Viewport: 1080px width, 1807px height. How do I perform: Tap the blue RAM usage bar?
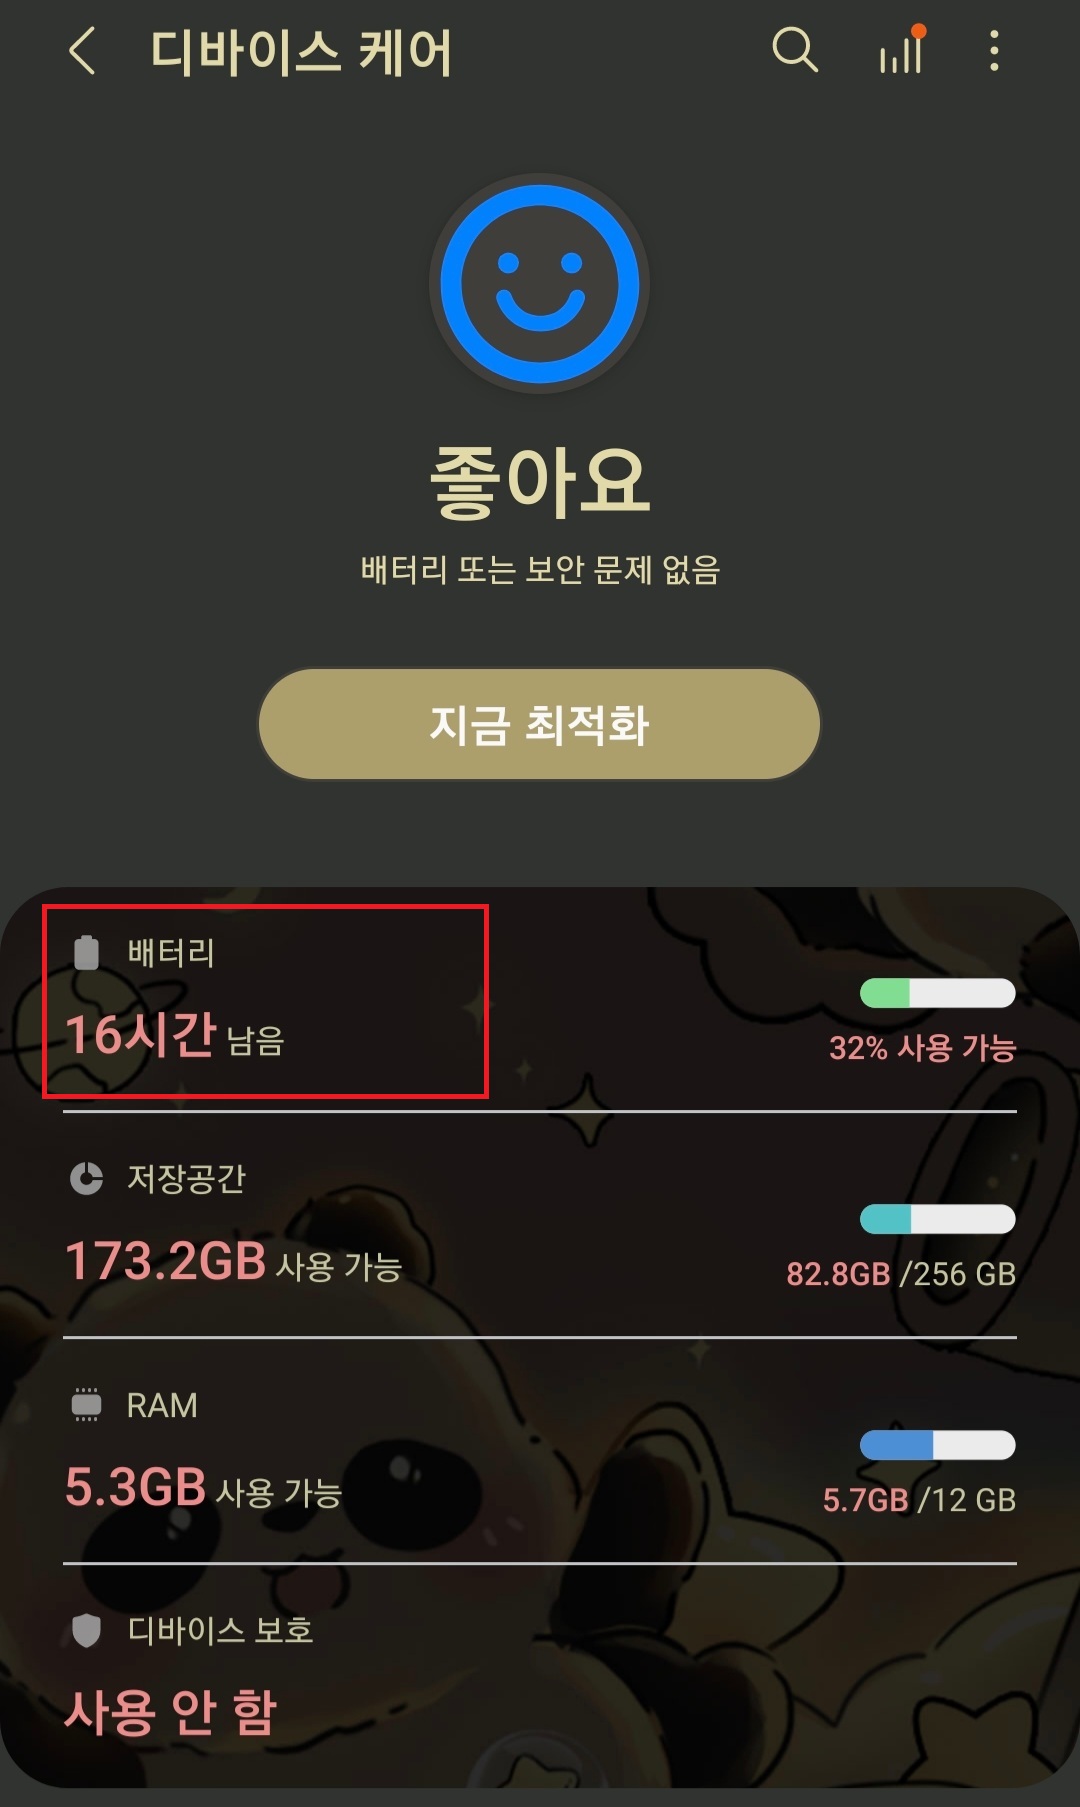938,1445
